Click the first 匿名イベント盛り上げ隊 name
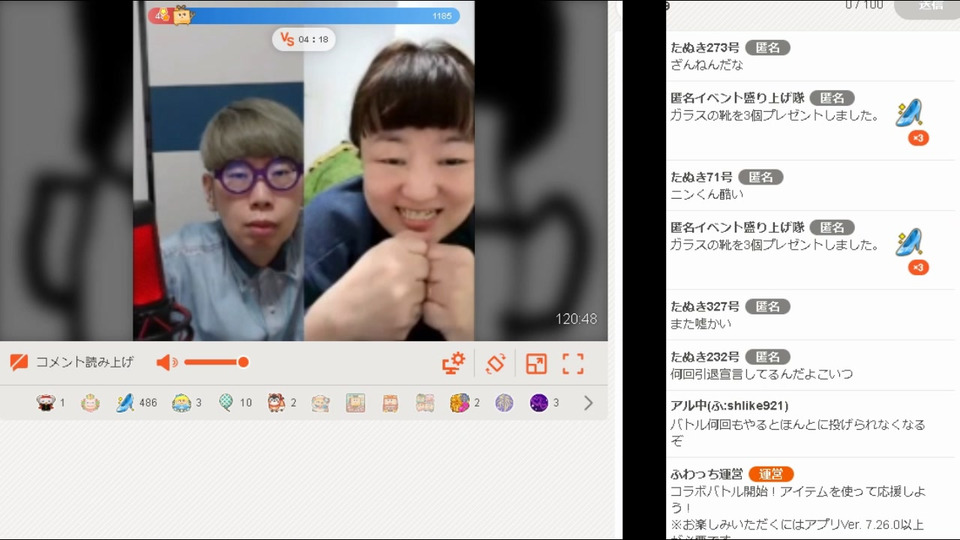This screenshot has width=960, height=540. point(737,98)
